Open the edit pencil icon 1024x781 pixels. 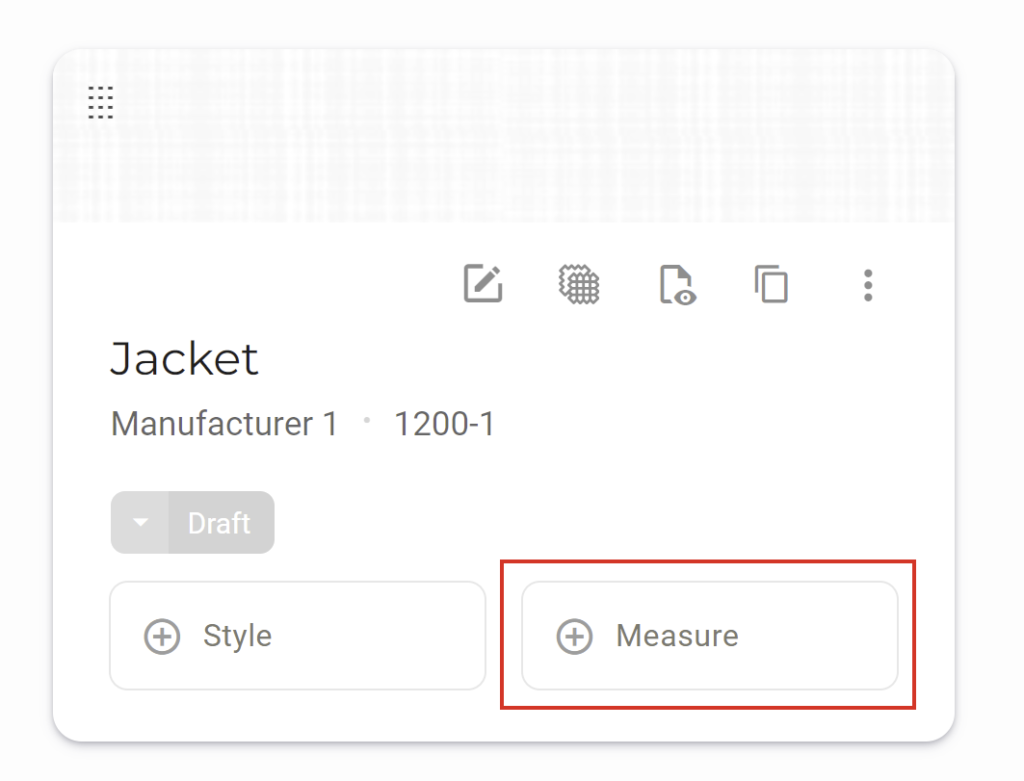[x=483, y=284]
